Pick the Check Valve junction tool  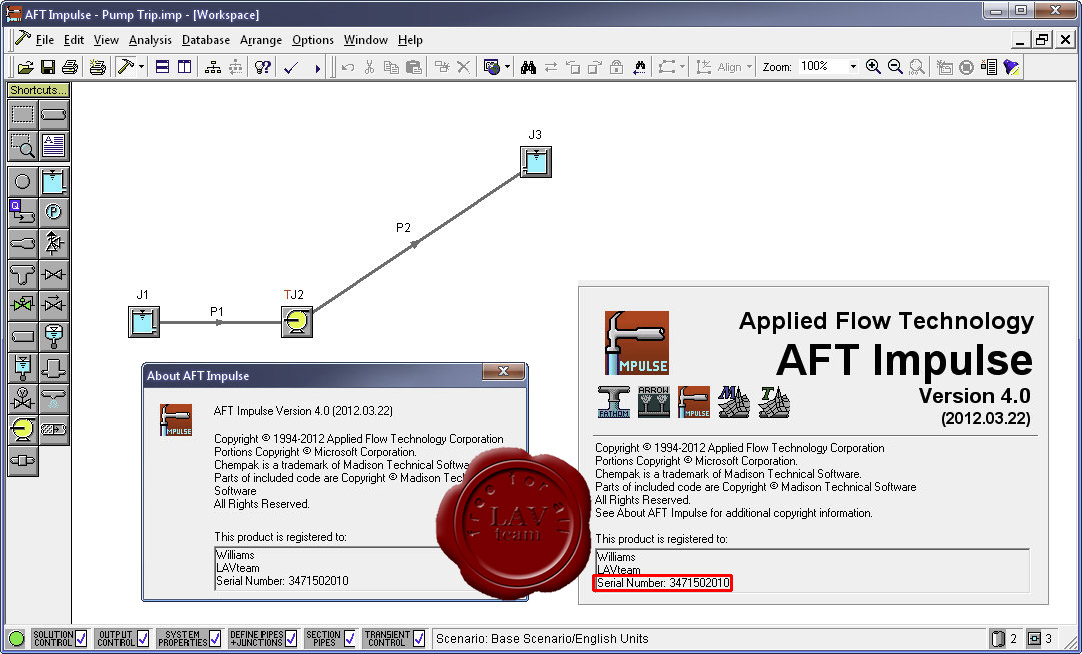54,305
